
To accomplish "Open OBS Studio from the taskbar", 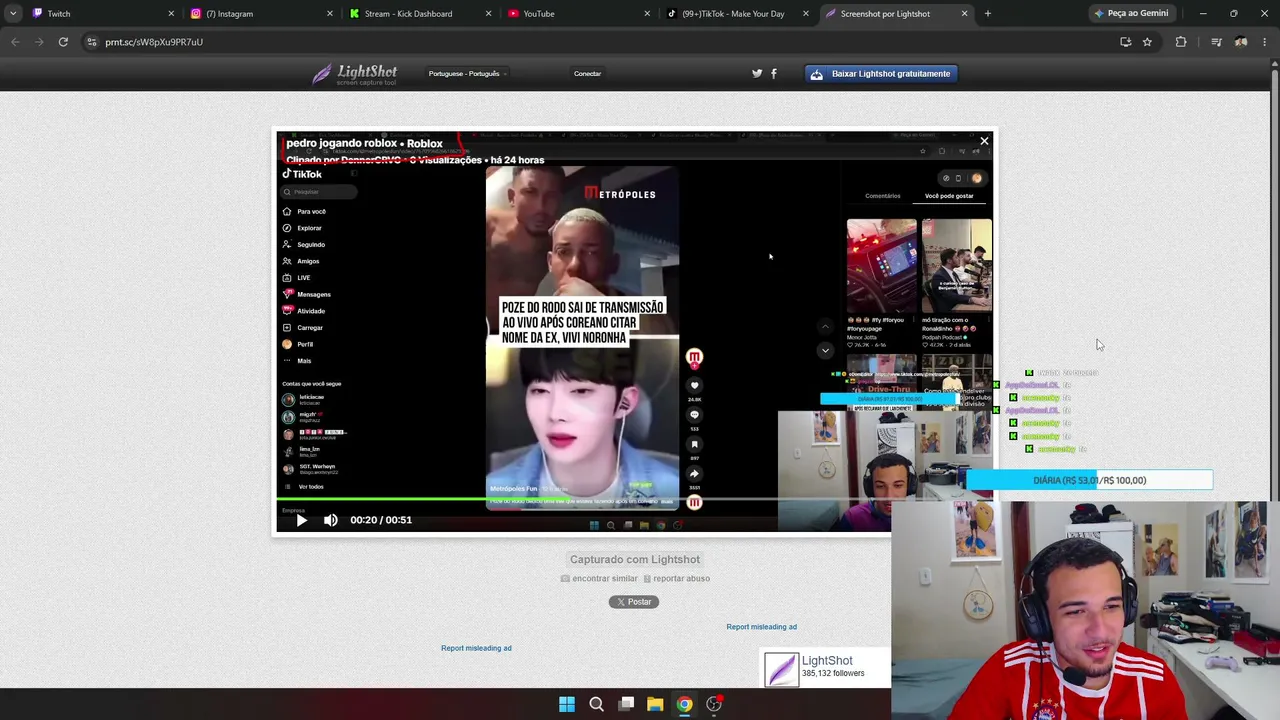I will (714, 704).
